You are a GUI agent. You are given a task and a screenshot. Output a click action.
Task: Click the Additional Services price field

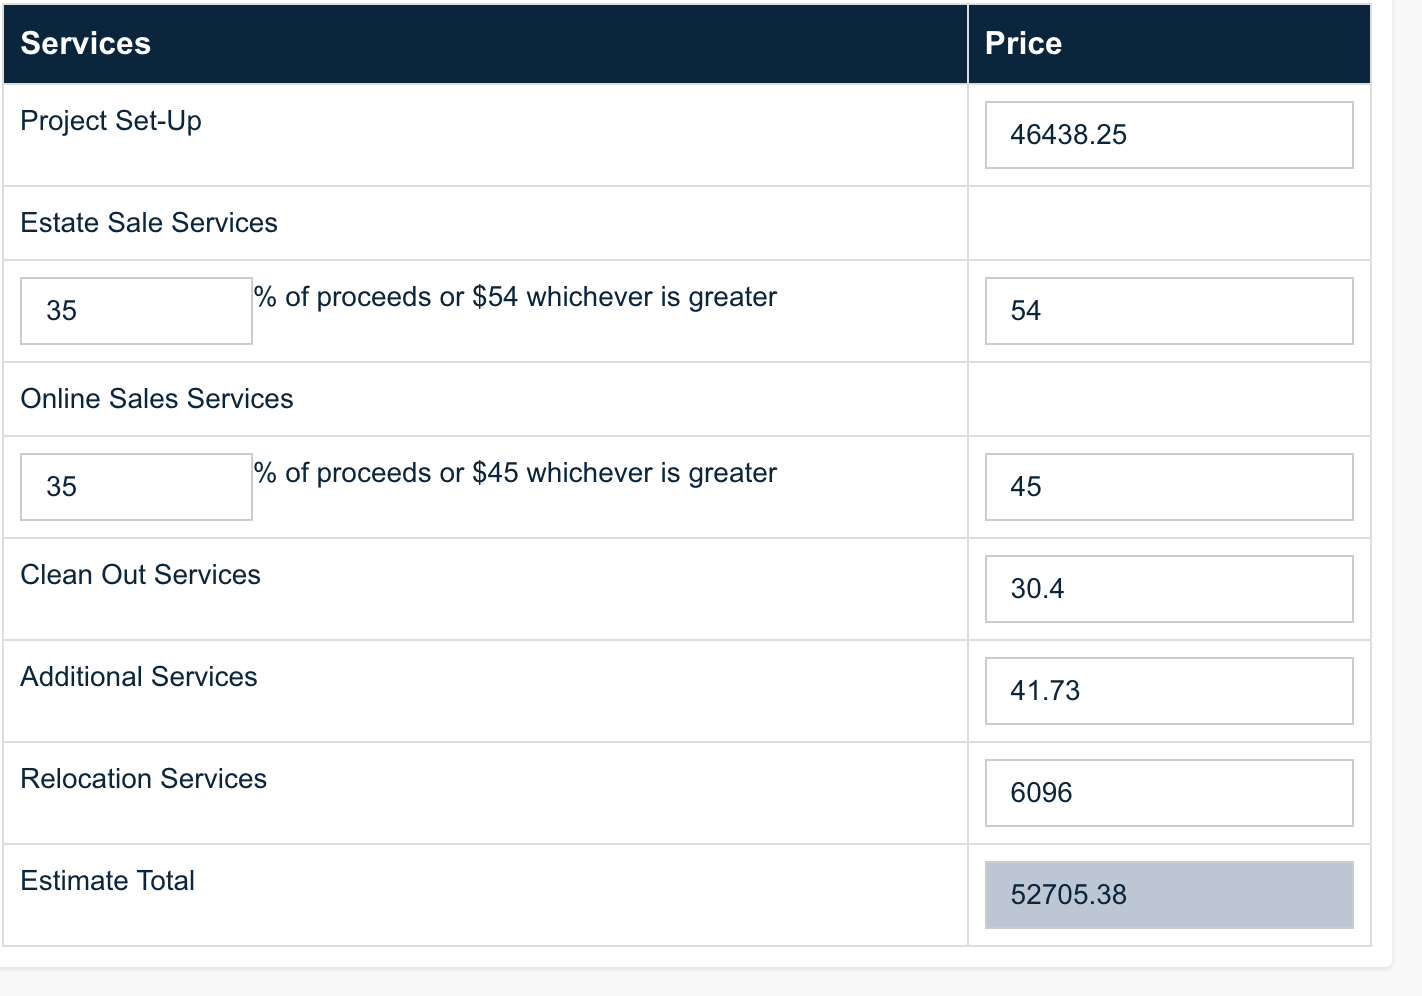click(1168, 691)
